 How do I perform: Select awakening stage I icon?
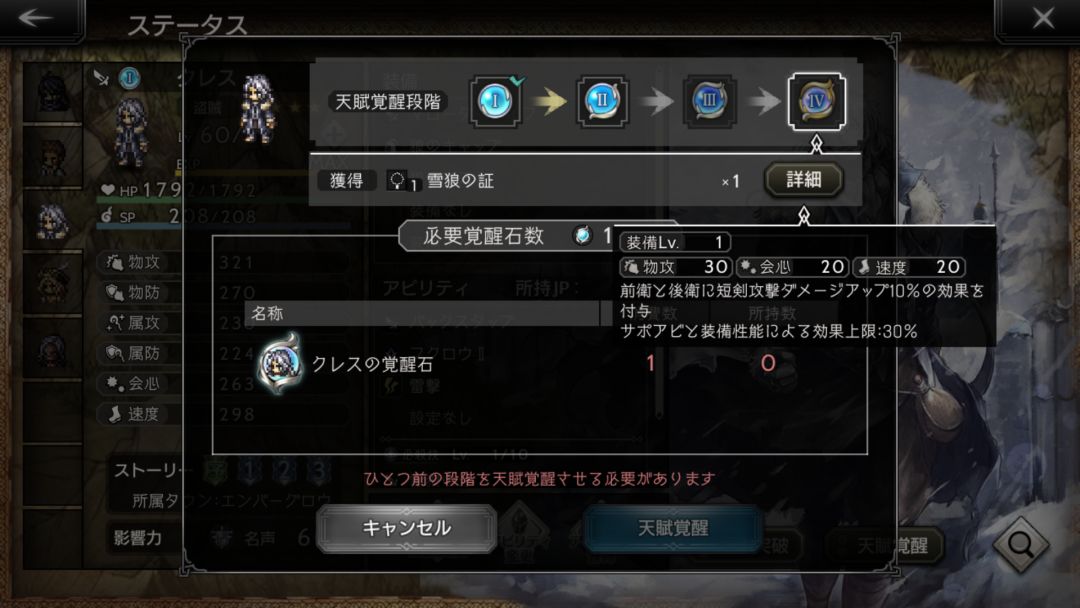click(495, 101)
